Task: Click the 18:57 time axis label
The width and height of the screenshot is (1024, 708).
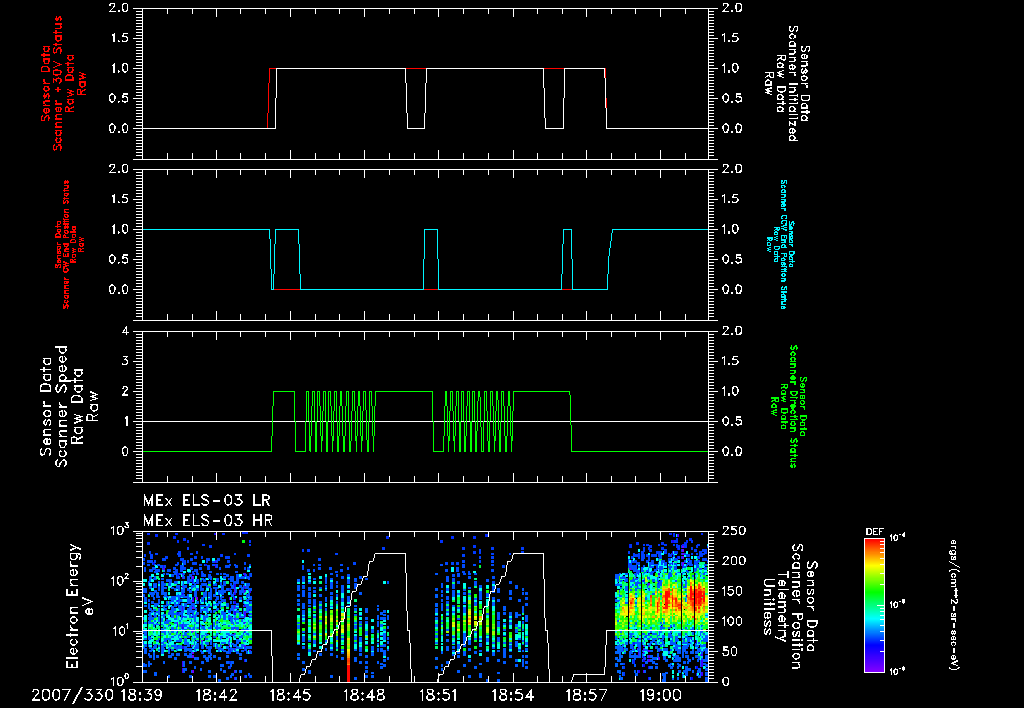Action: pos(586,695)
